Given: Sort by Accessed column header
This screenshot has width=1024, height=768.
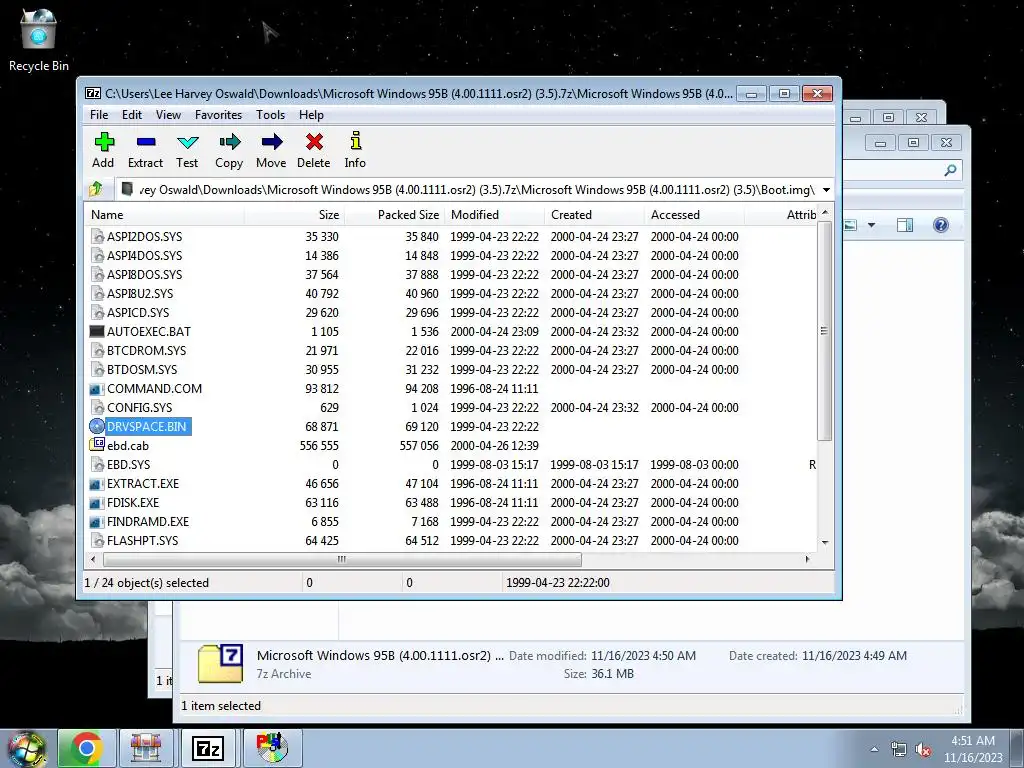Looking at the screenshot, I should [694, 215].
